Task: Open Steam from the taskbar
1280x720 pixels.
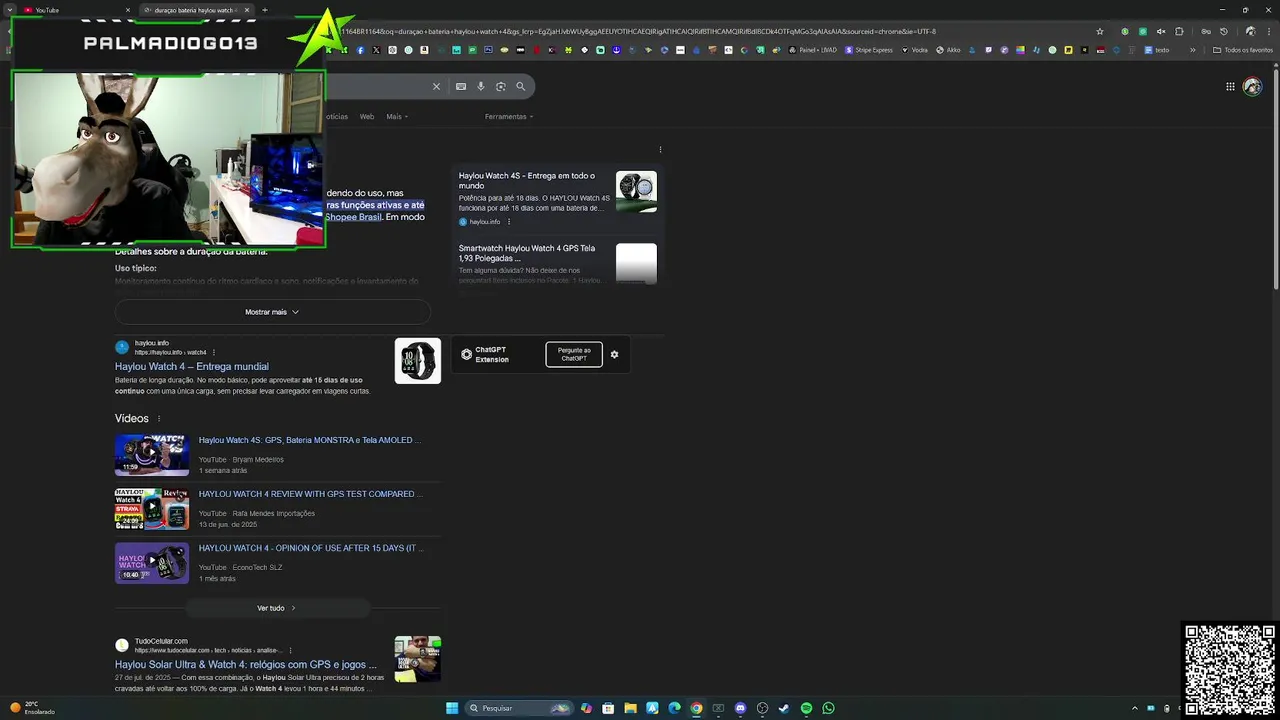Action: 784,708
